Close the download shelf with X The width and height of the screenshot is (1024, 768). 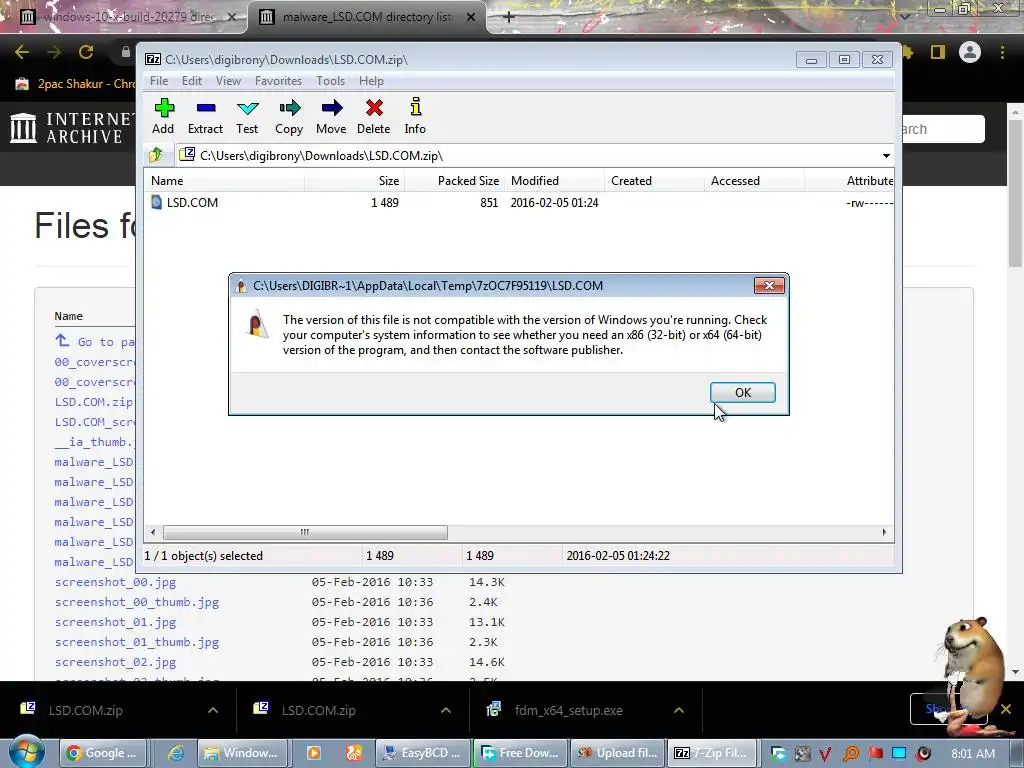click(1006, 709)
